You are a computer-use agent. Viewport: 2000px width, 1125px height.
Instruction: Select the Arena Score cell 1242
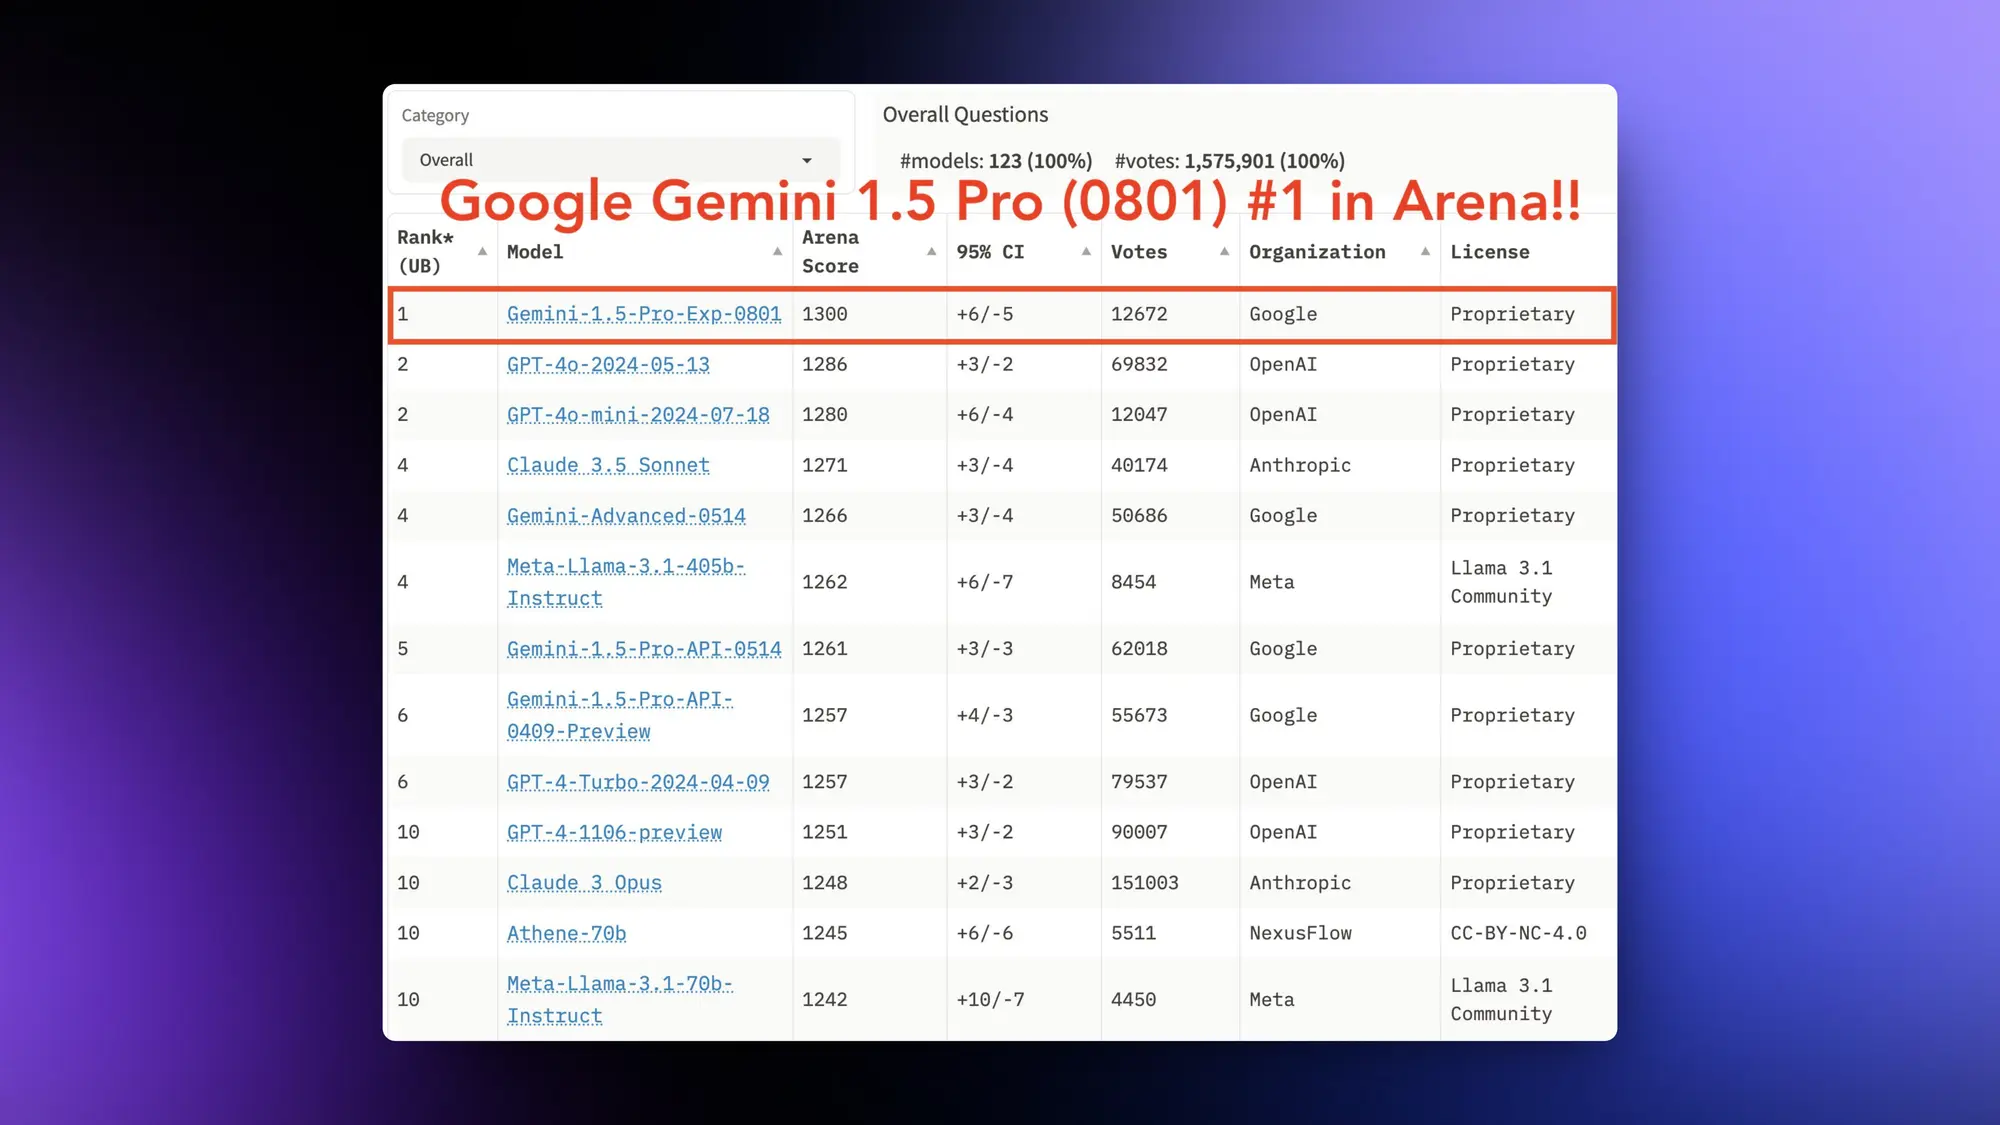click(824, 999)
